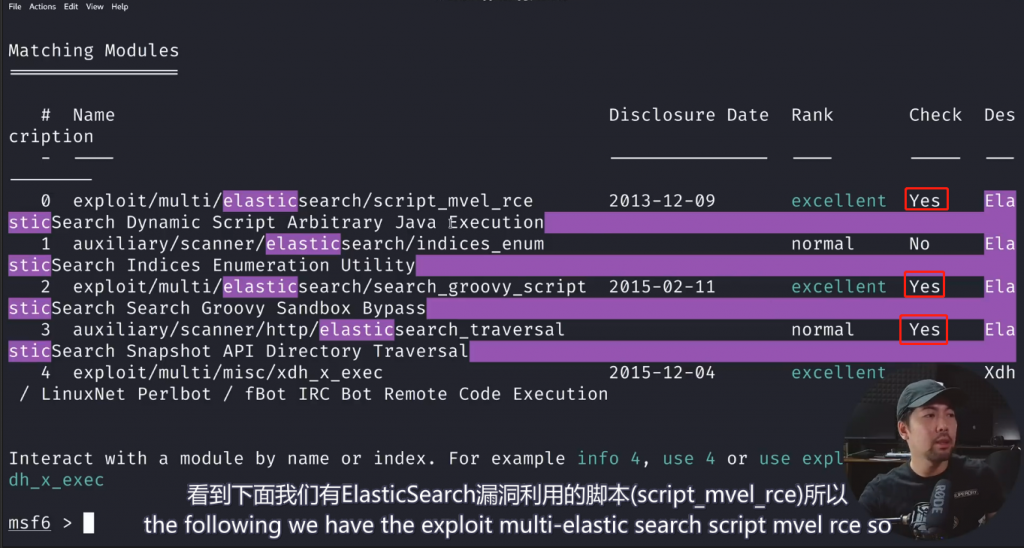Screen dimensions: 1024x548
Task: Click the 'use 4' example command
Action: [689, 459]
